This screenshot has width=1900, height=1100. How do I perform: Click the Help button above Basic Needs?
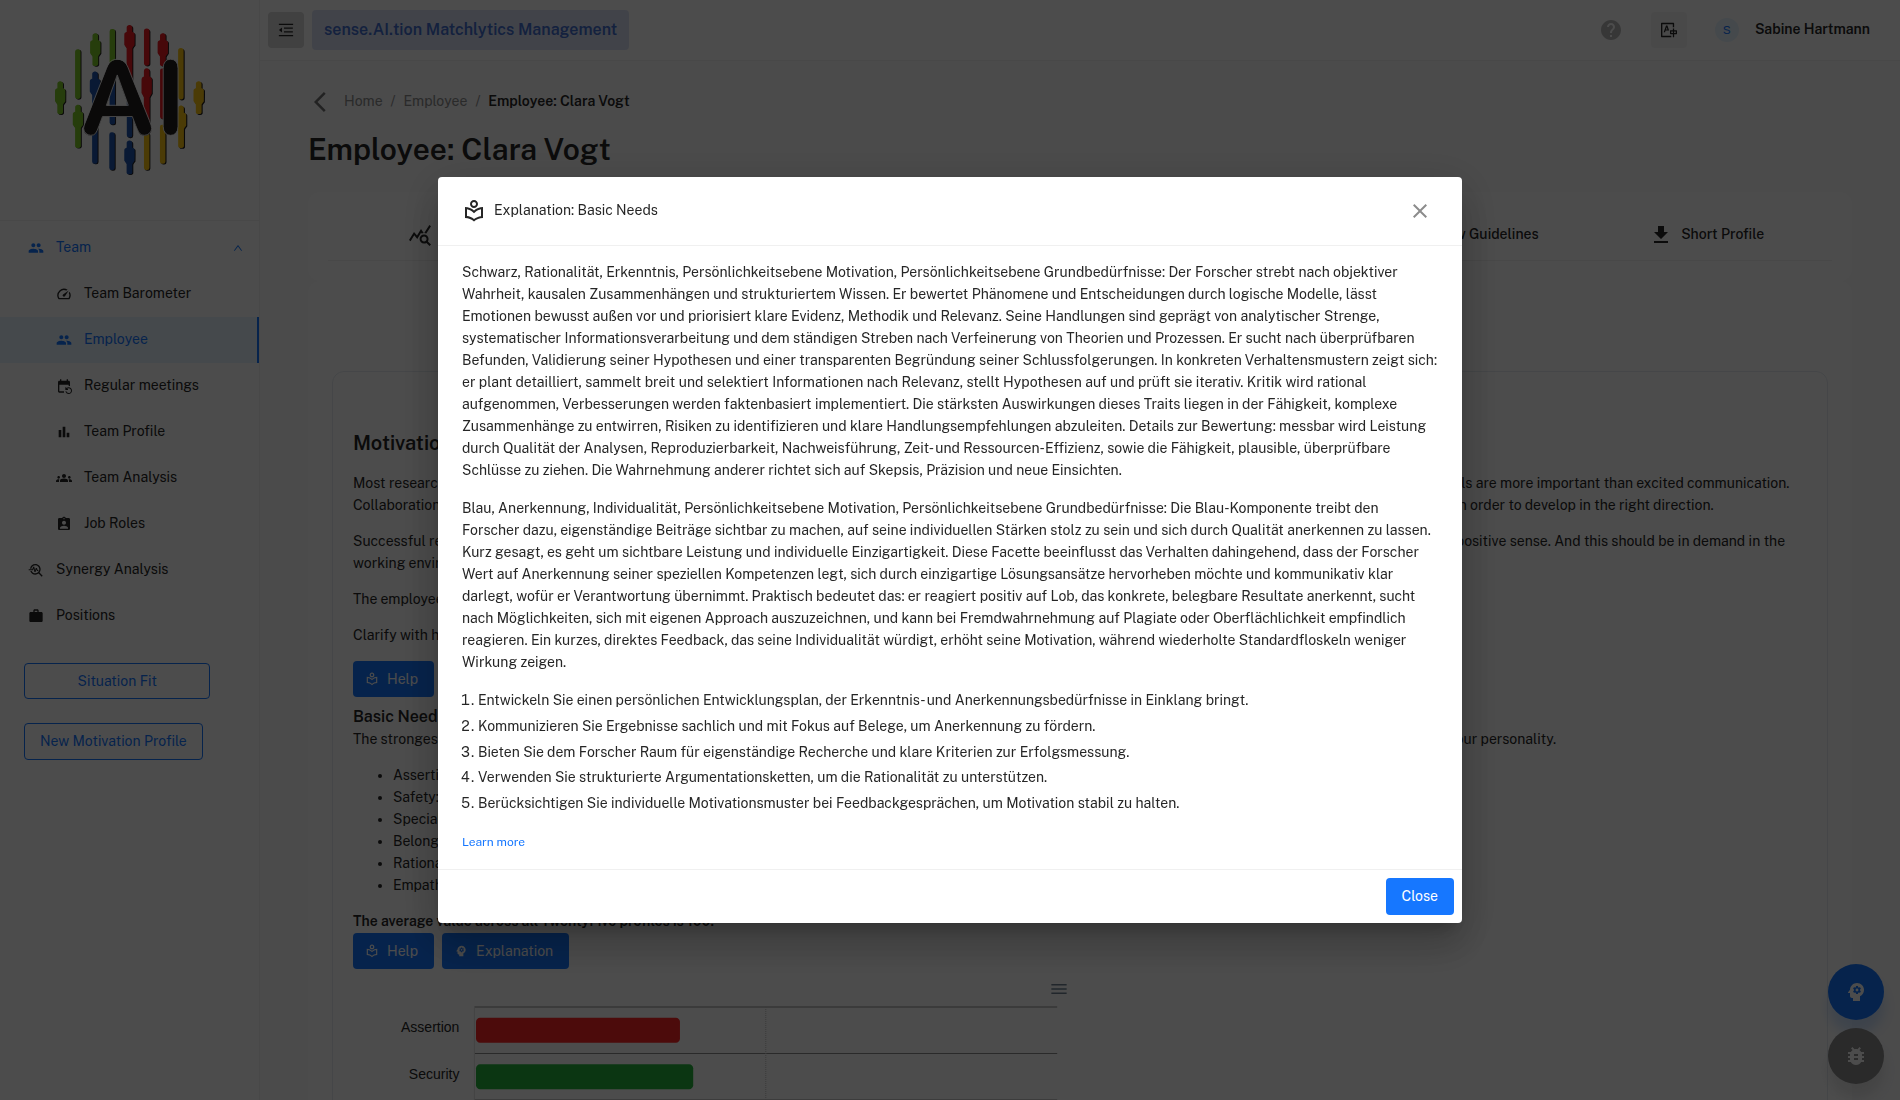click(x=393, y=679)
